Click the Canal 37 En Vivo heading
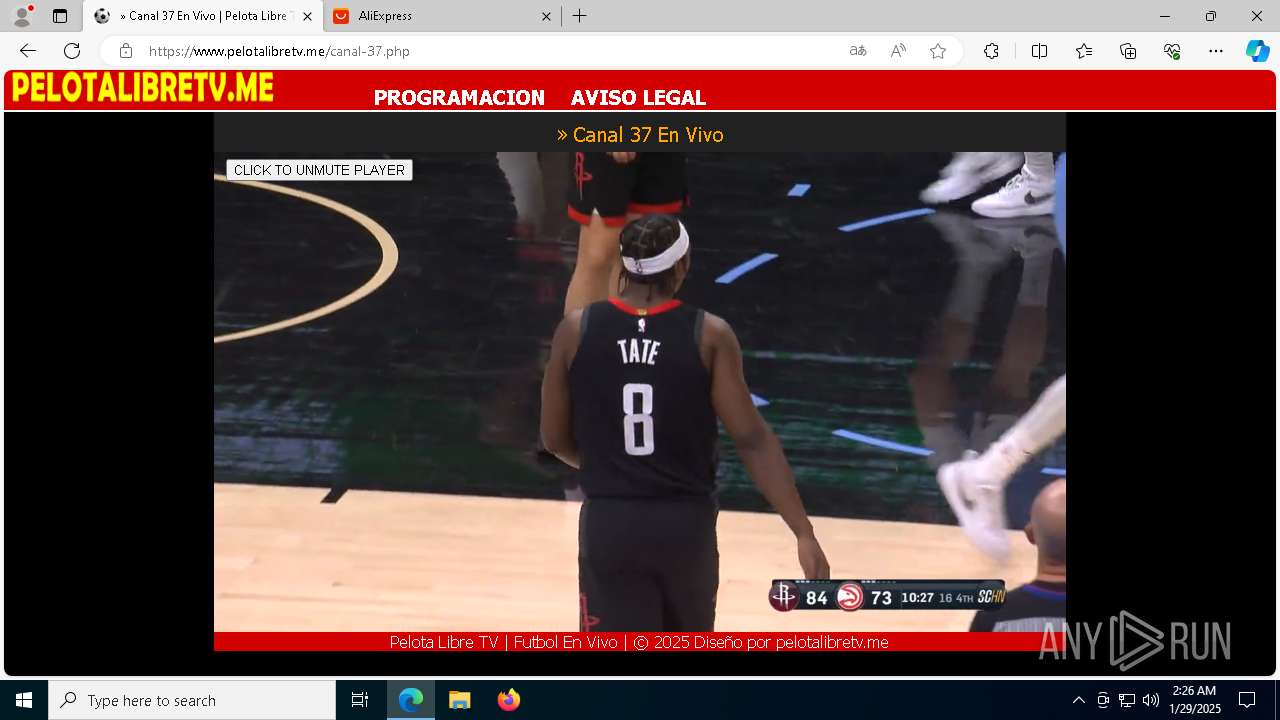The image size is (1280, 720). (640, 135)
